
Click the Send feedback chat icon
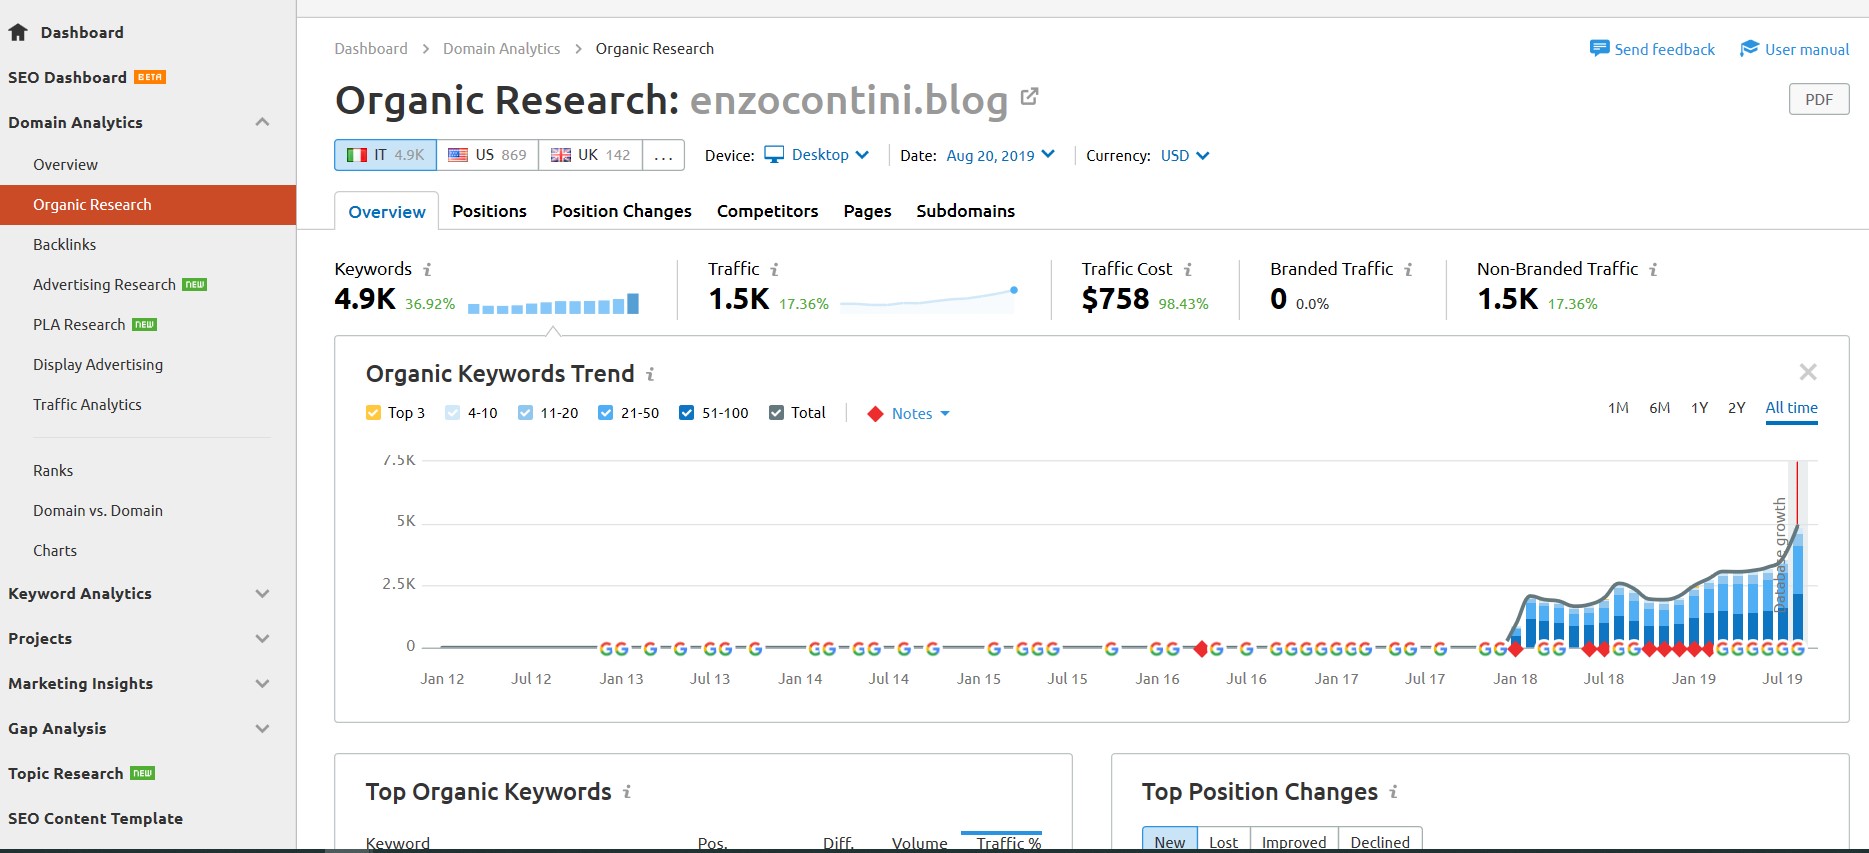click(x=1599, y=49)
